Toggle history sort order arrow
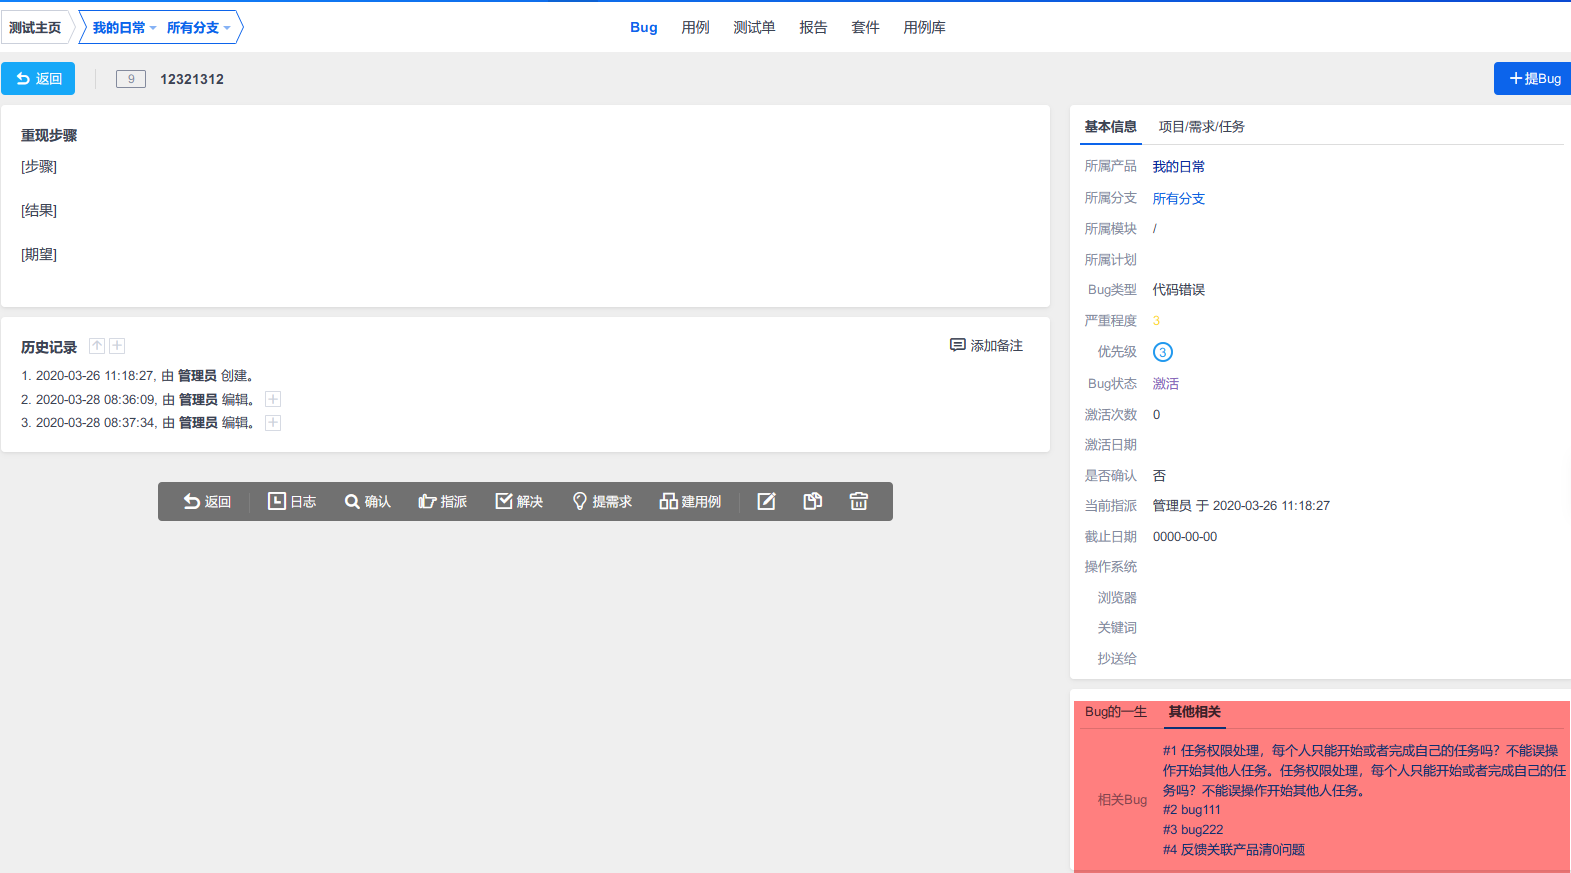 [x=97, y=346]
